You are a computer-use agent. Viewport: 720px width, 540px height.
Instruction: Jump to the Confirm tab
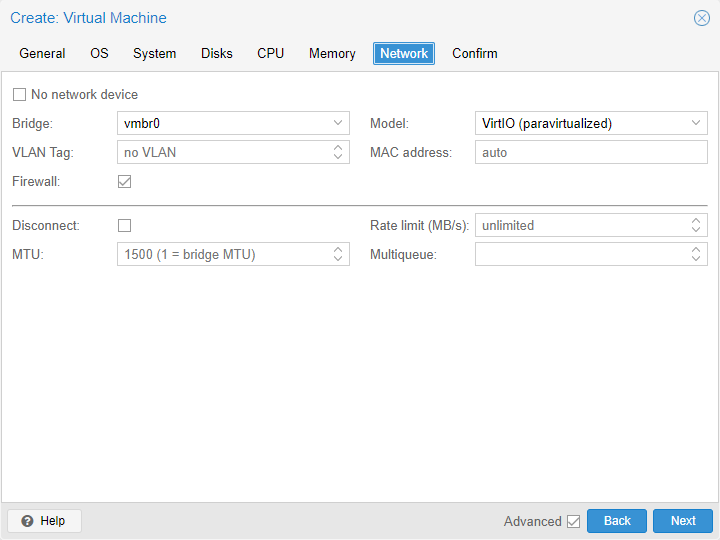pyautogui.click(x=474, y=54)
